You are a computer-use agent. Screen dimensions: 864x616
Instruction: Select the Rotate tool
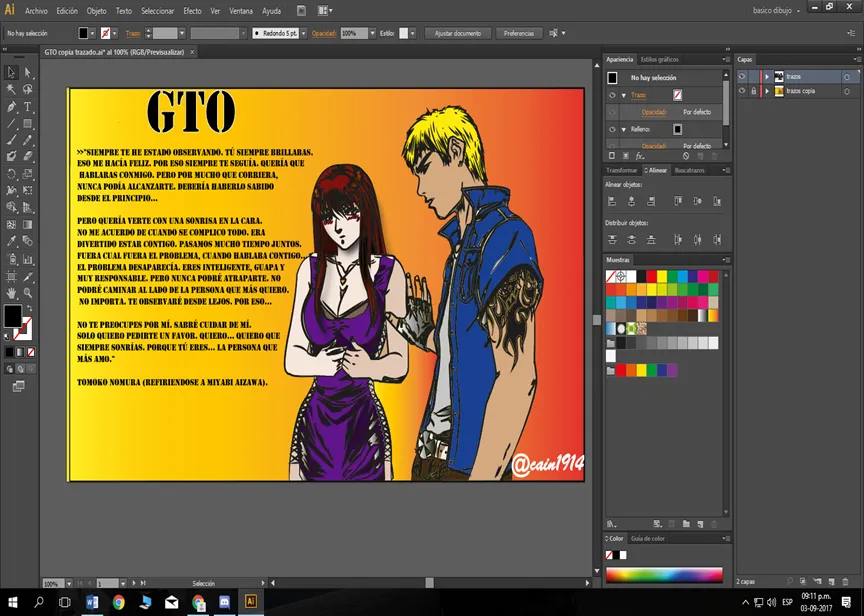click(x=11, y=174)
